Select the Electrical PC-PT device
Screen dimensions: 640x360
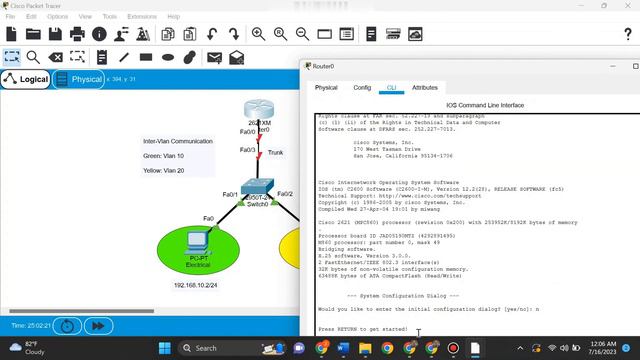[x=198, y=243]
